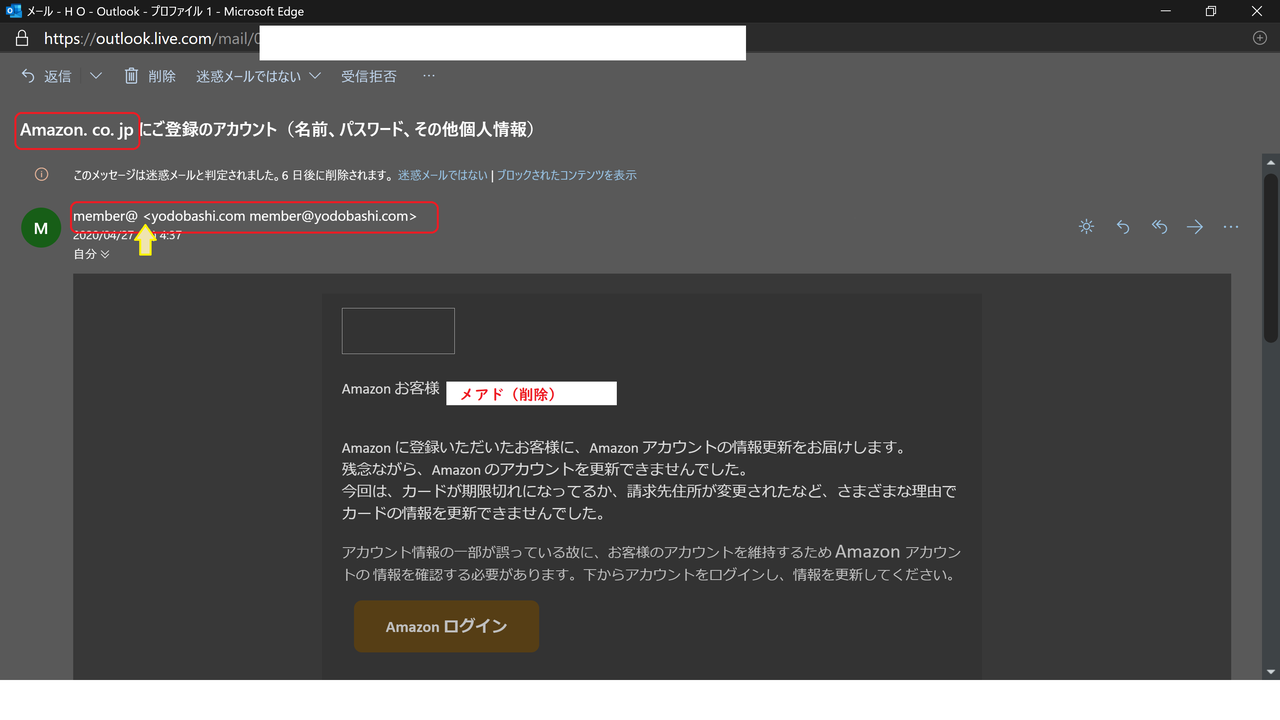Image resolution: width=1280 pixels, height=720 pixels.
Task: Click the reply-all double arrow icon
Action: pyautogui.click(x=1159, y=227)
